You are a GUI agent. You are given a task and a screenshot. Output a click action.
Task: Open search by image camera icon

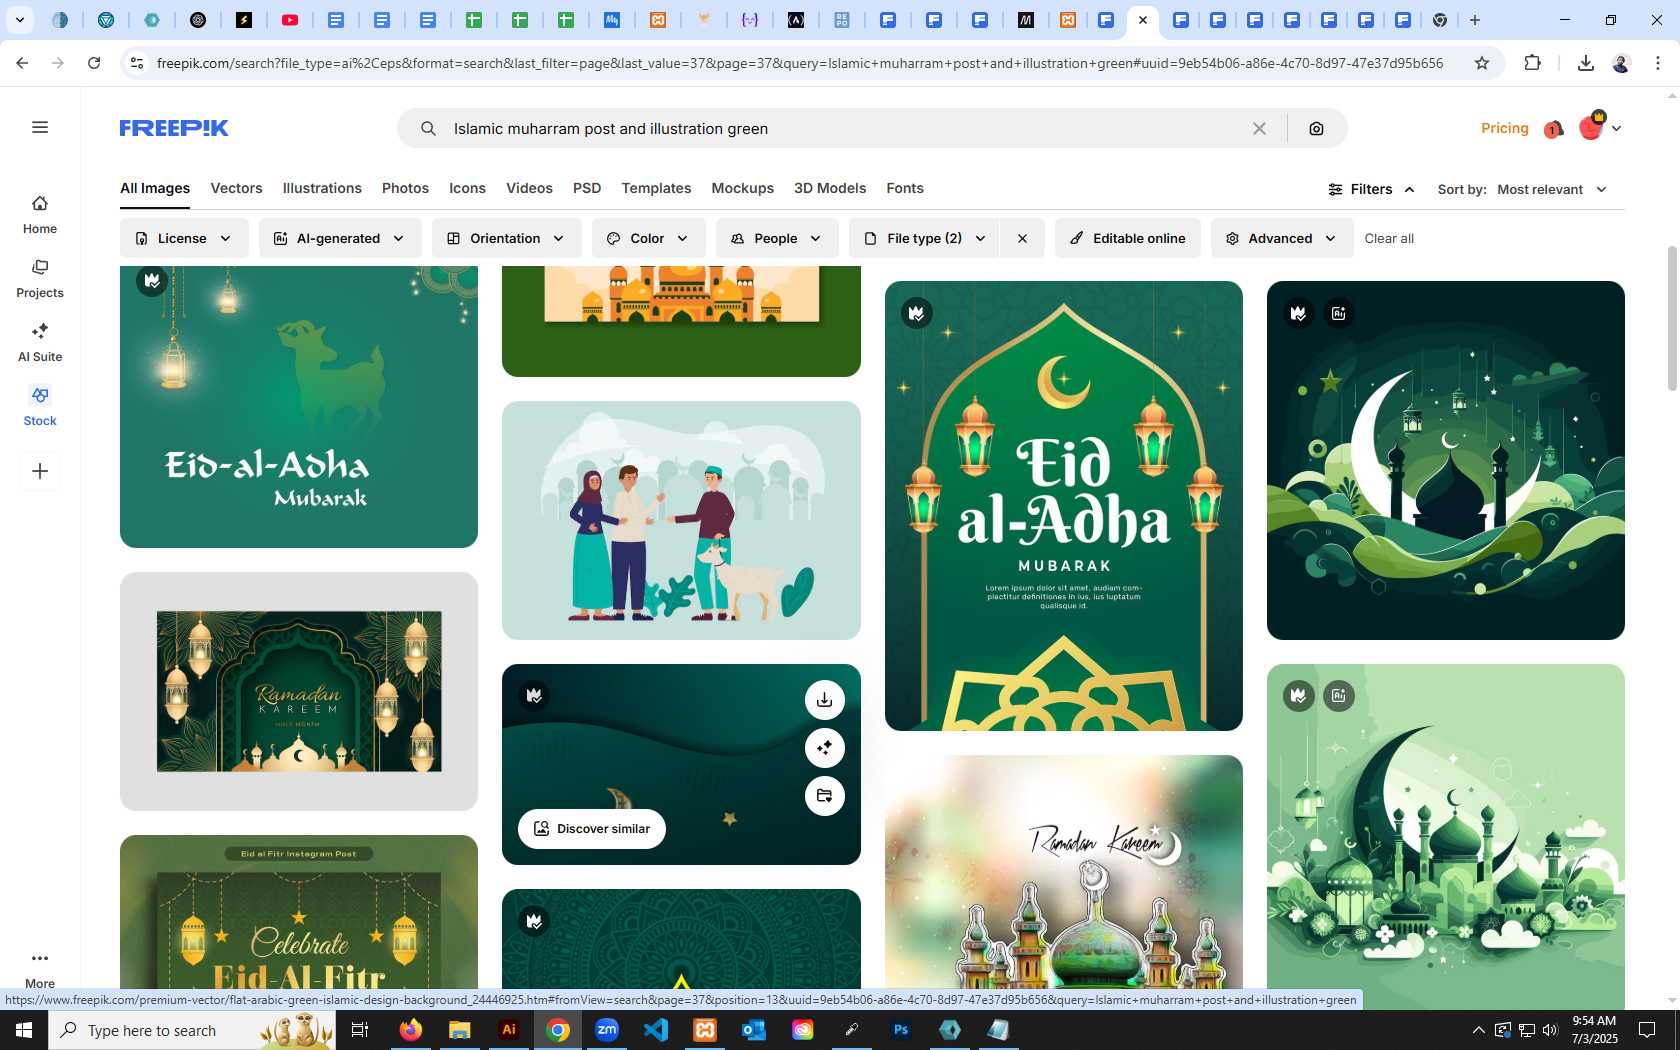click(x=1316, y=128)
